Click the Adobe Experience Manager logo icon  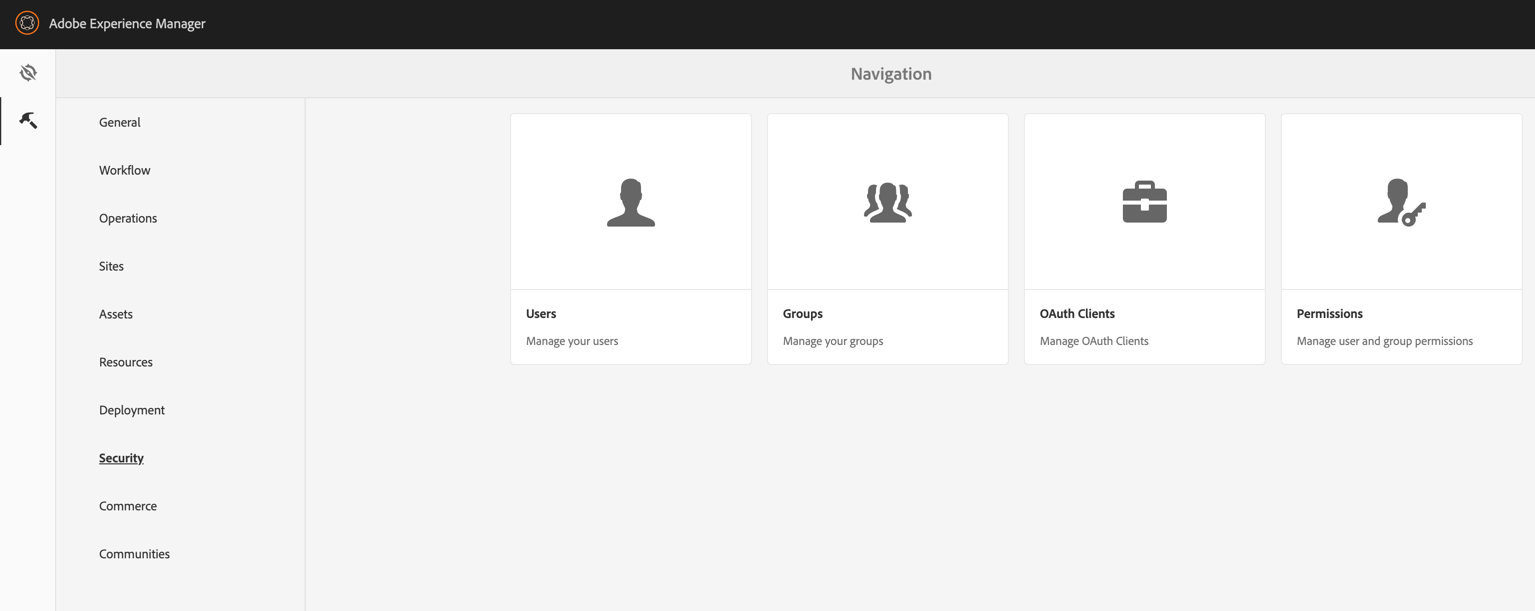coord(27,23)
